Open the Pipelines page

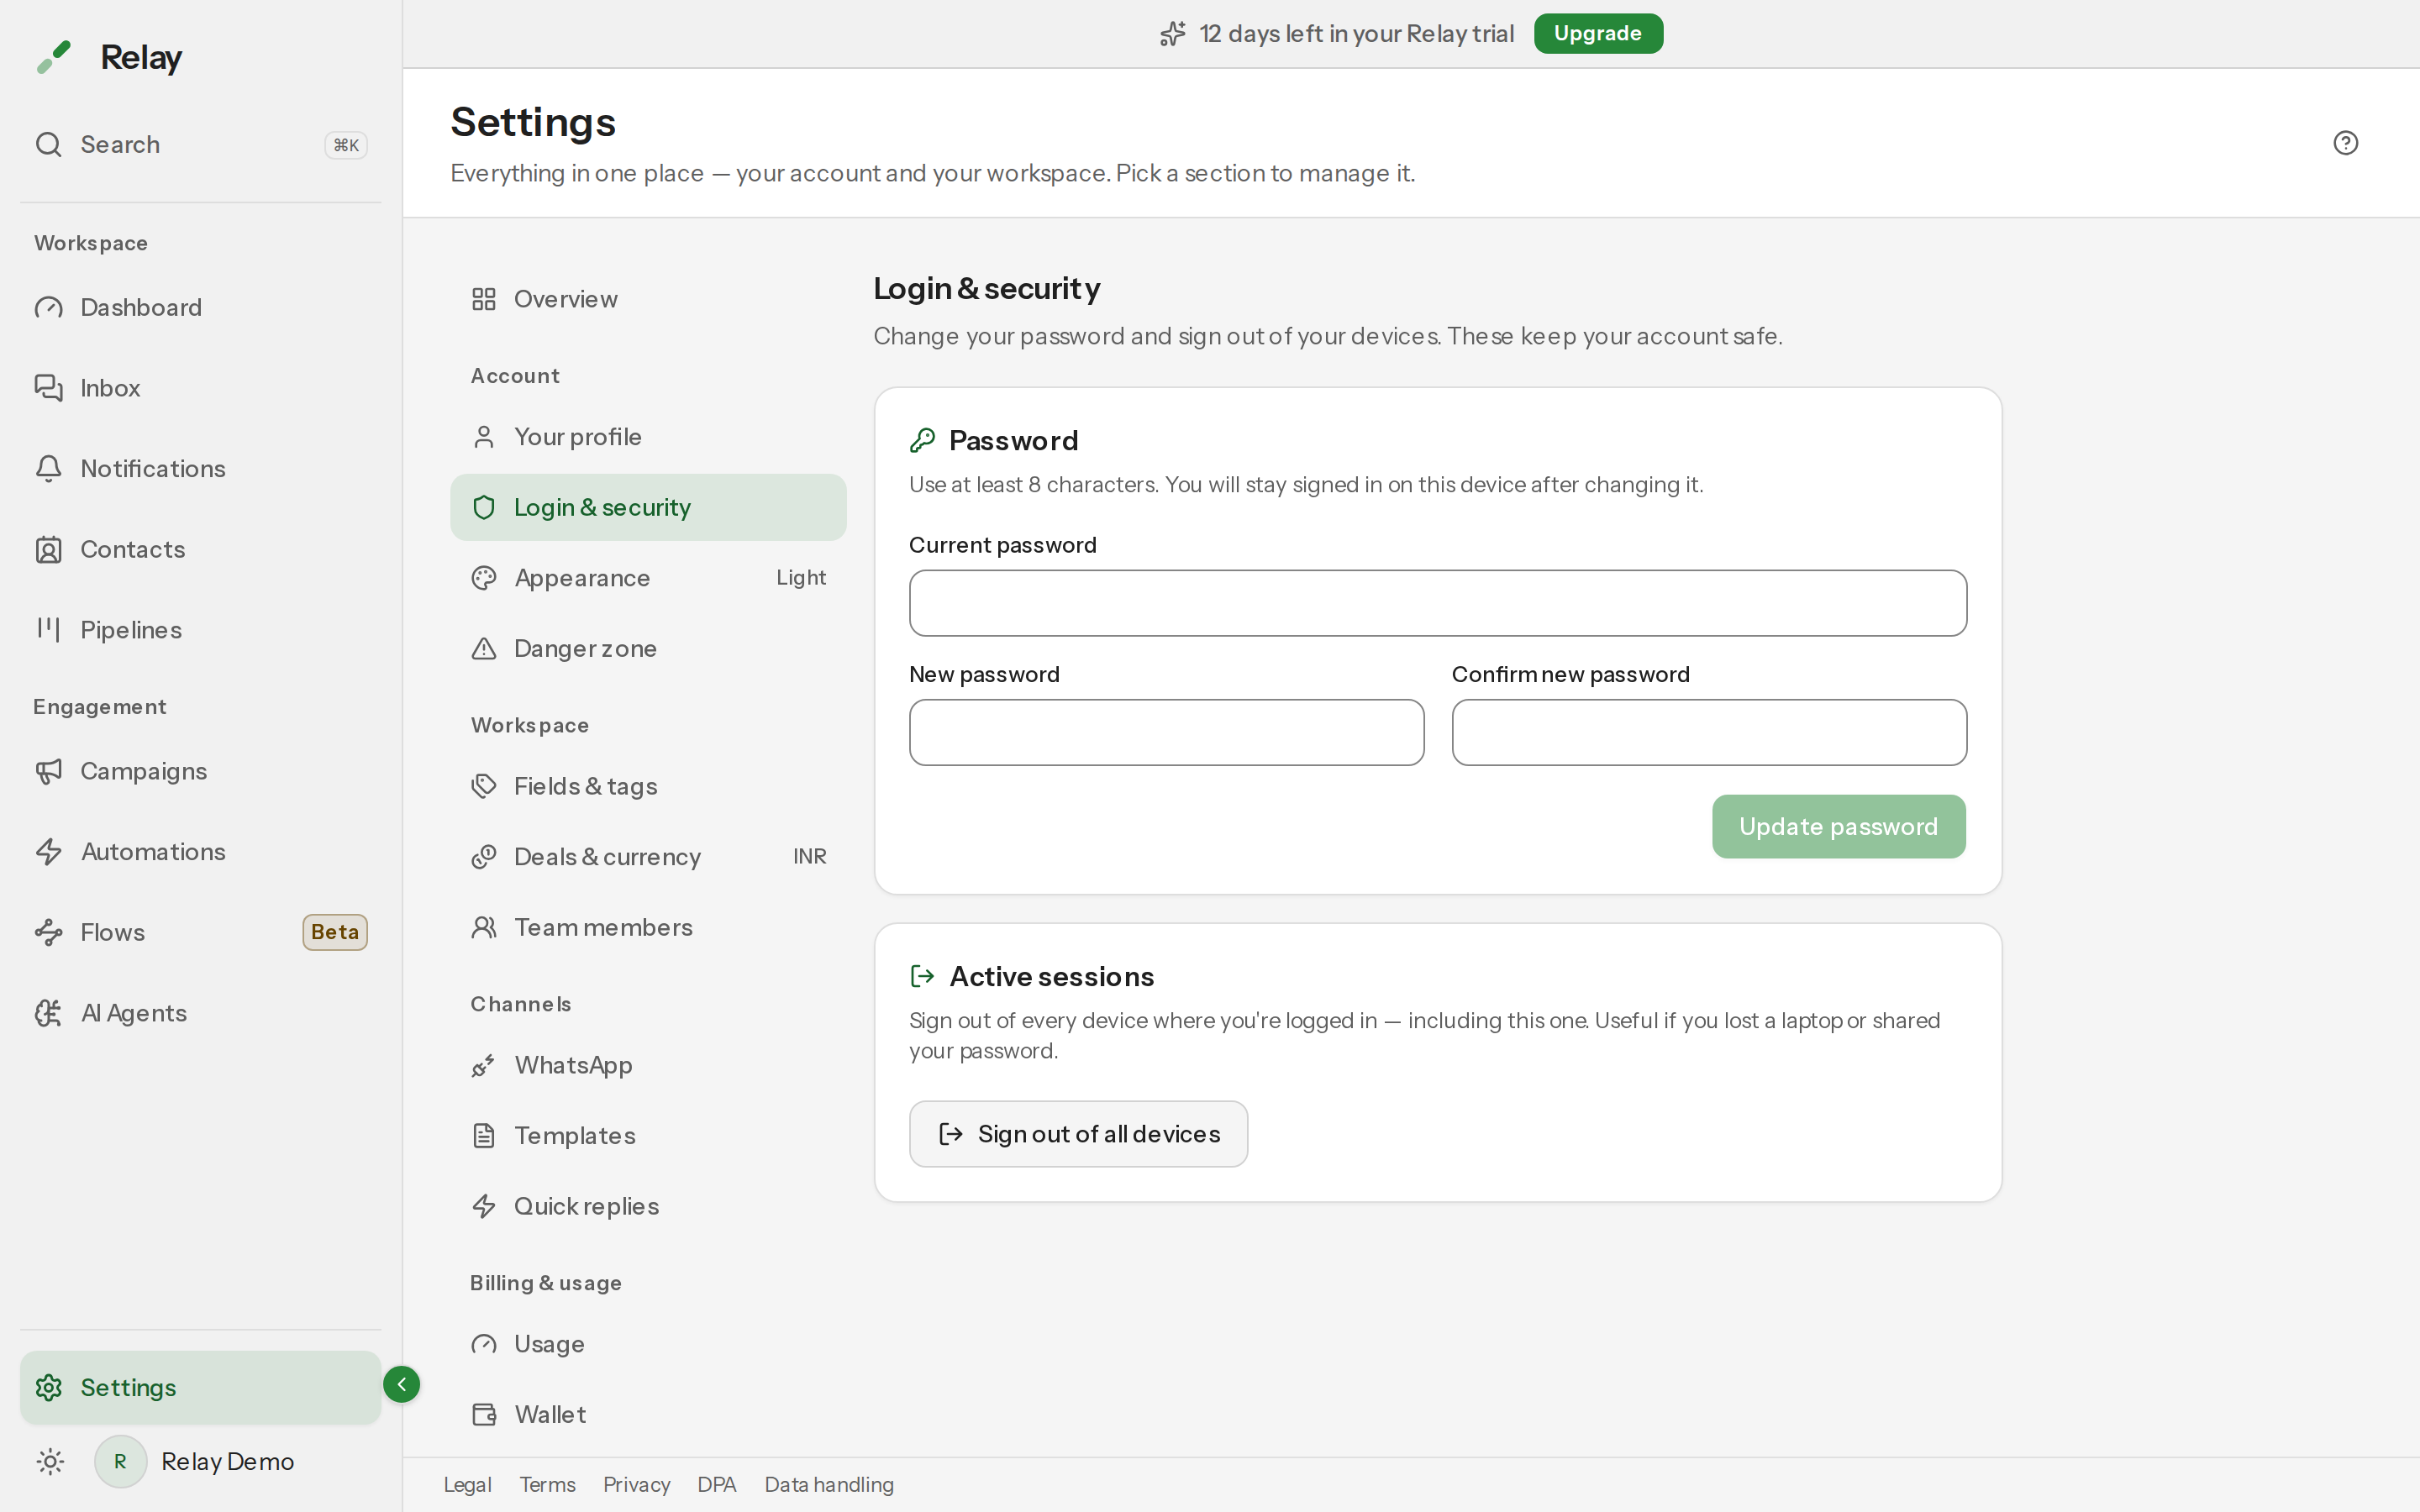[x=200, y=629]
